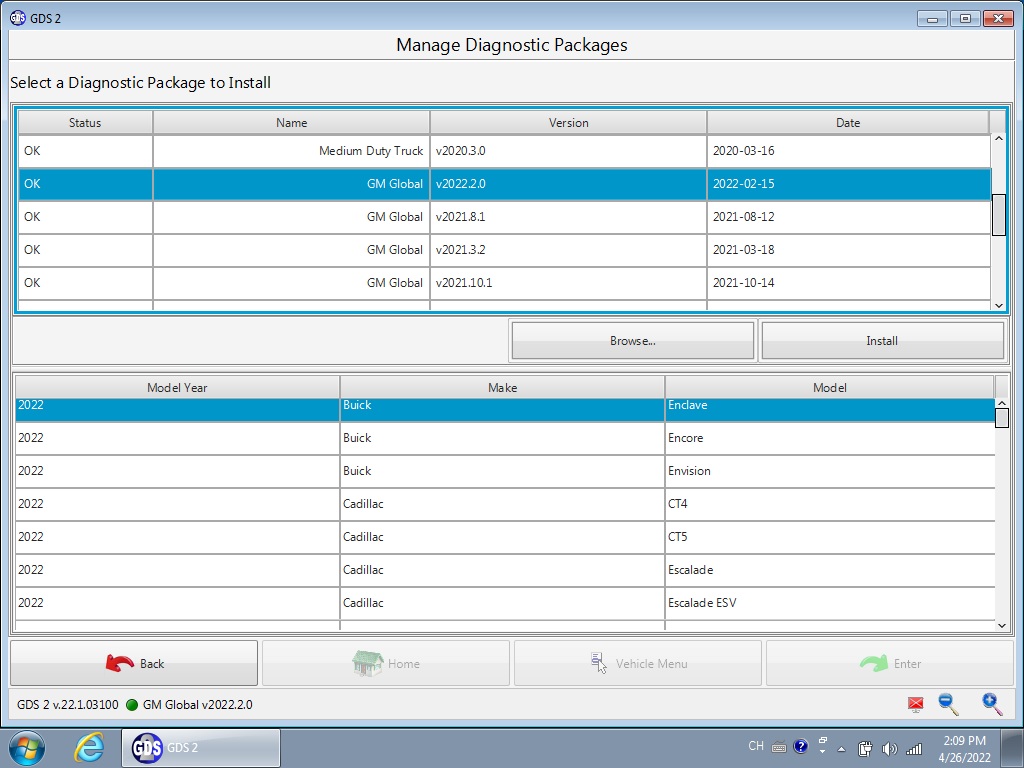The height and width of the screenshot is (768, 1024).
Task: Go Back using the red arrow button
Action: pyautogui.click(x=134, y=664)
